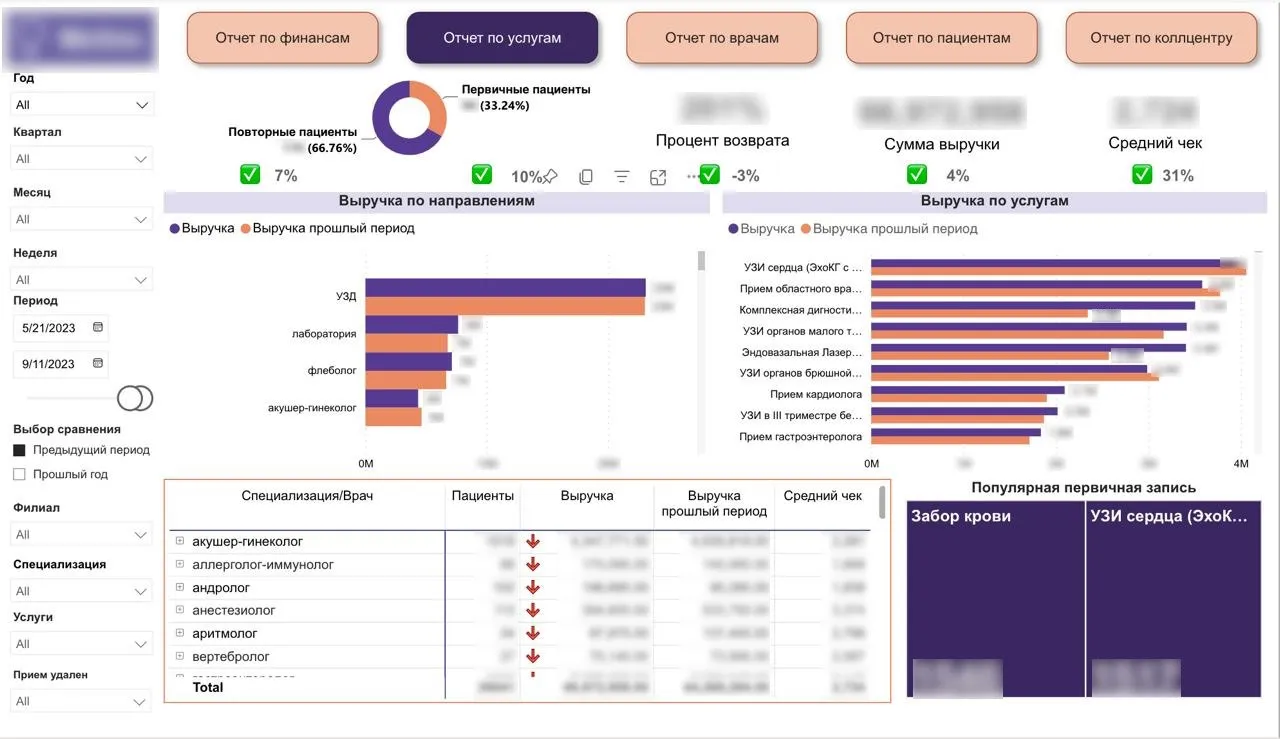Open calendar picker for 5/21/2023 start date
This screenshot has height=739, width=1280.
[97, 327]
